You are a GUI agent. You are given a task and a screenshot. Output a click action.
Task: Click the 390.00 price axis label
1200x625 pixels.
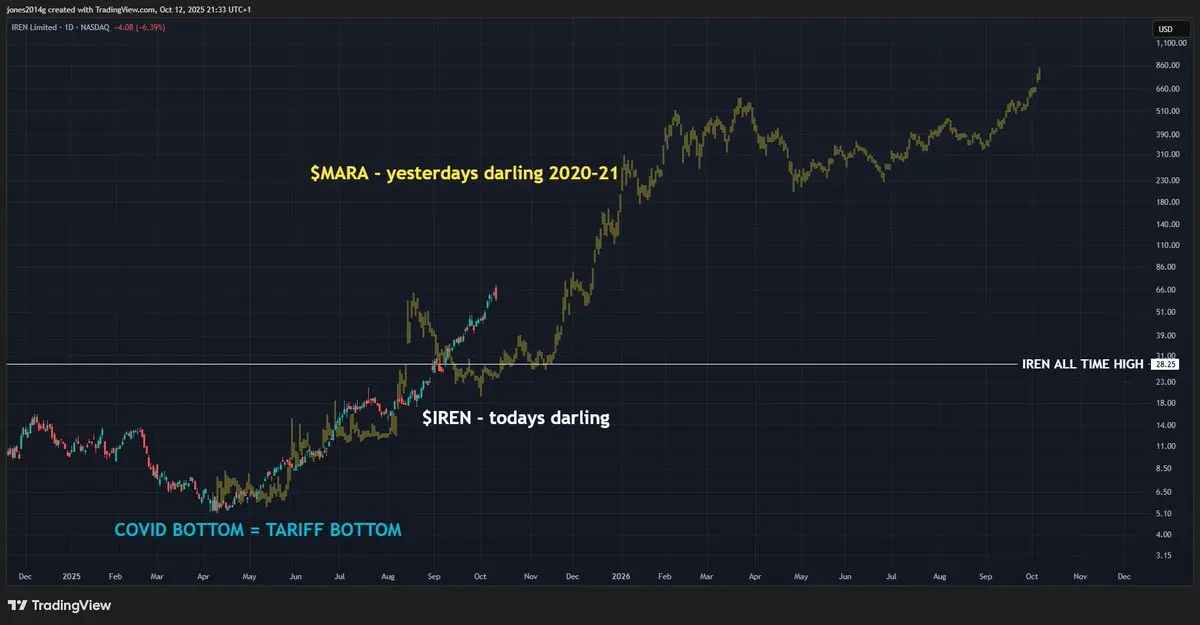coord(1167,134)
